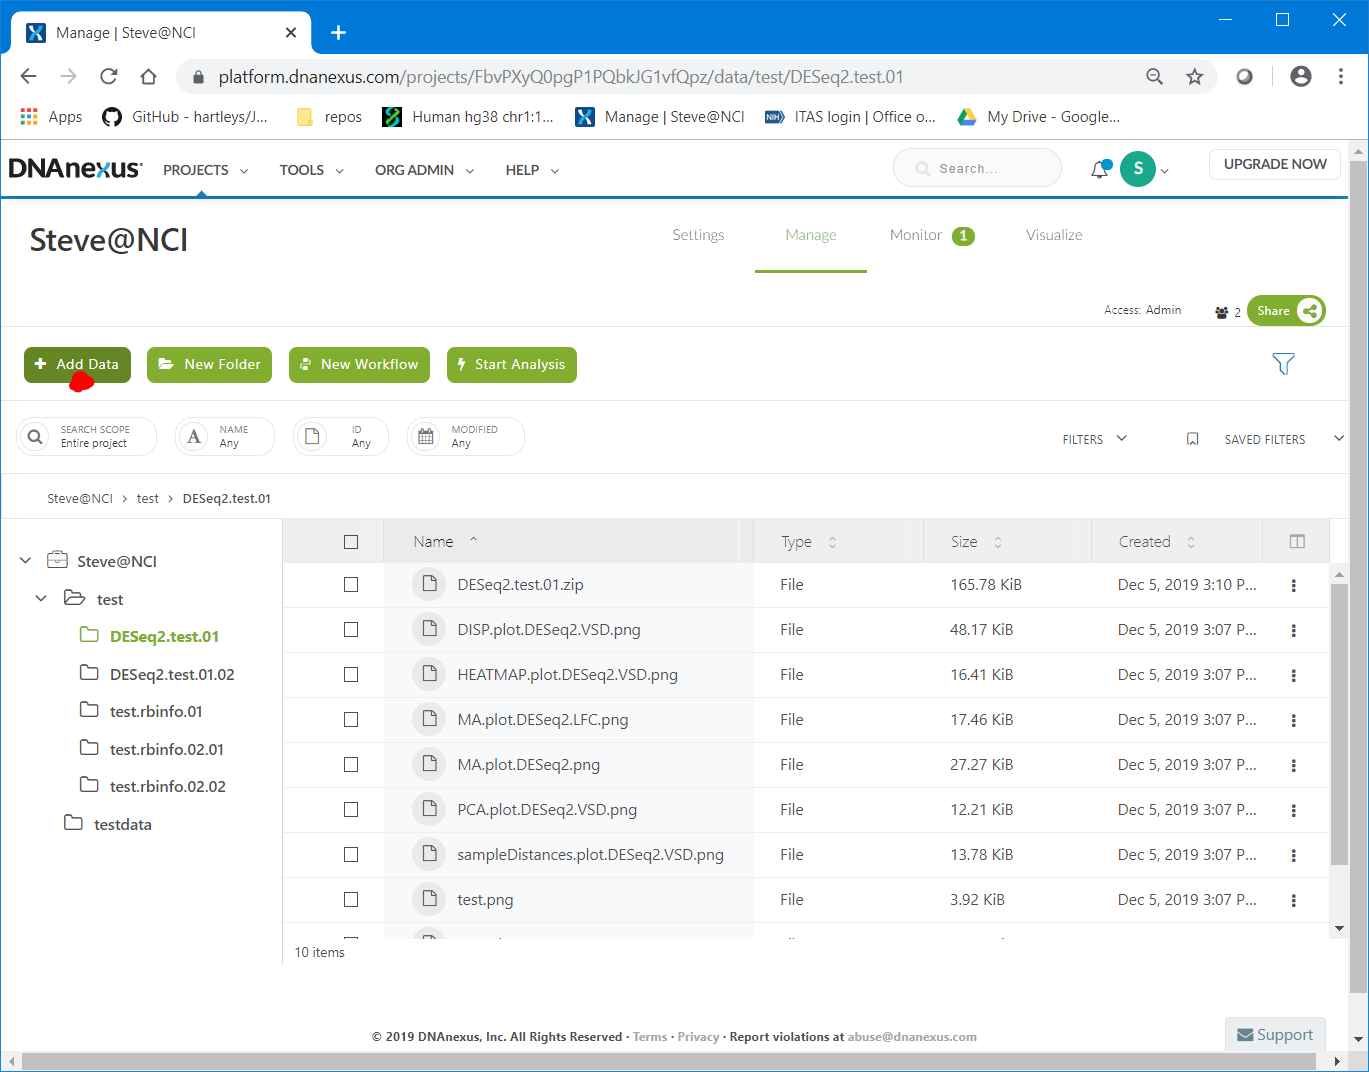
Task: Click the notification bell icon
Action: point(1099,170)
